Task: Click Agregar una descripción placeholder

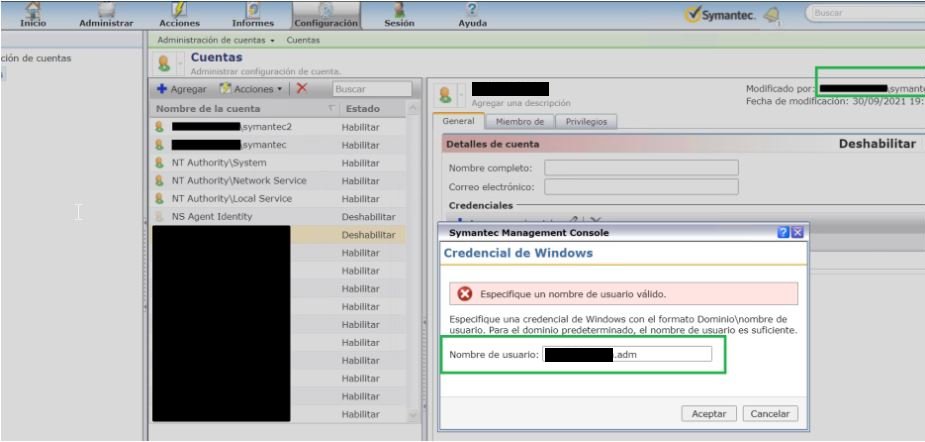Action: pyautogui.click(x=521, y=103)
